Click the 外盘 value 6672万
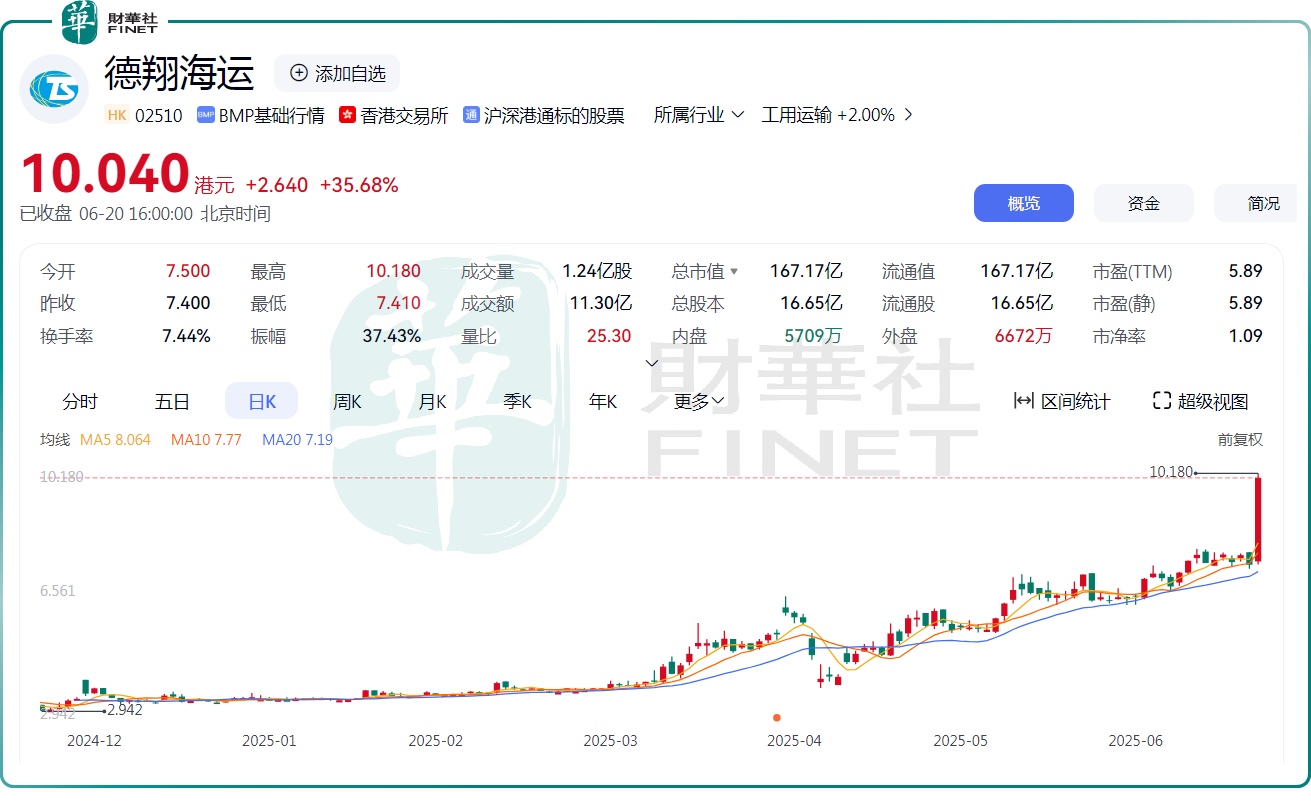Viewport: 1311px width, 808px height. tap(1023, 336)
